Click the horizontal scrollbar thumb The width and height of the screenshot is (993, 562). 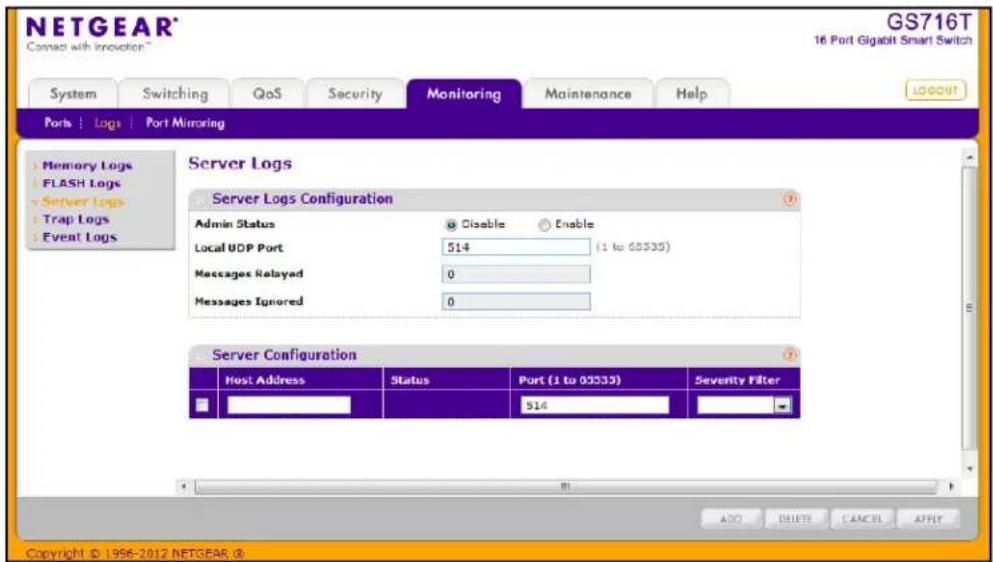tap(565, 487)
